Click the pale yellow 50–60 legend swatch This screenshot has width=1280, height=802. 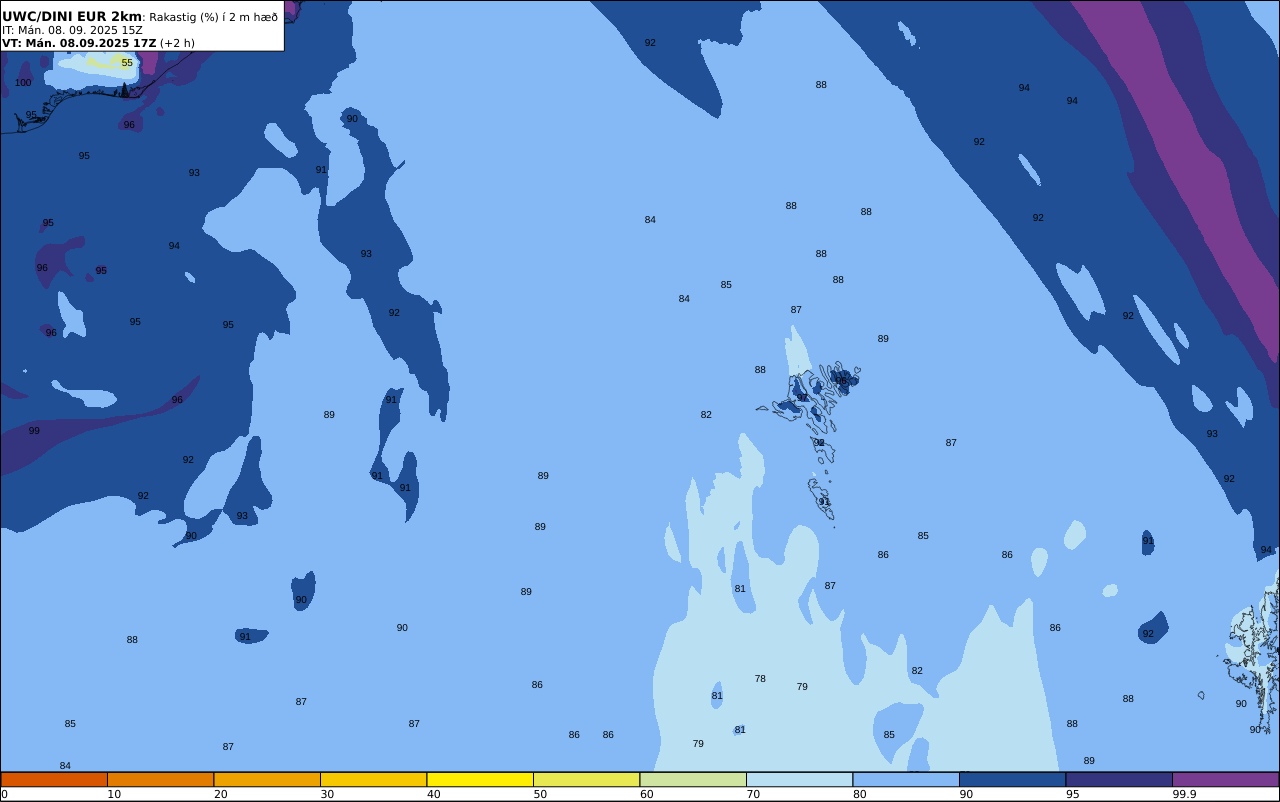[x=586, y=779]
